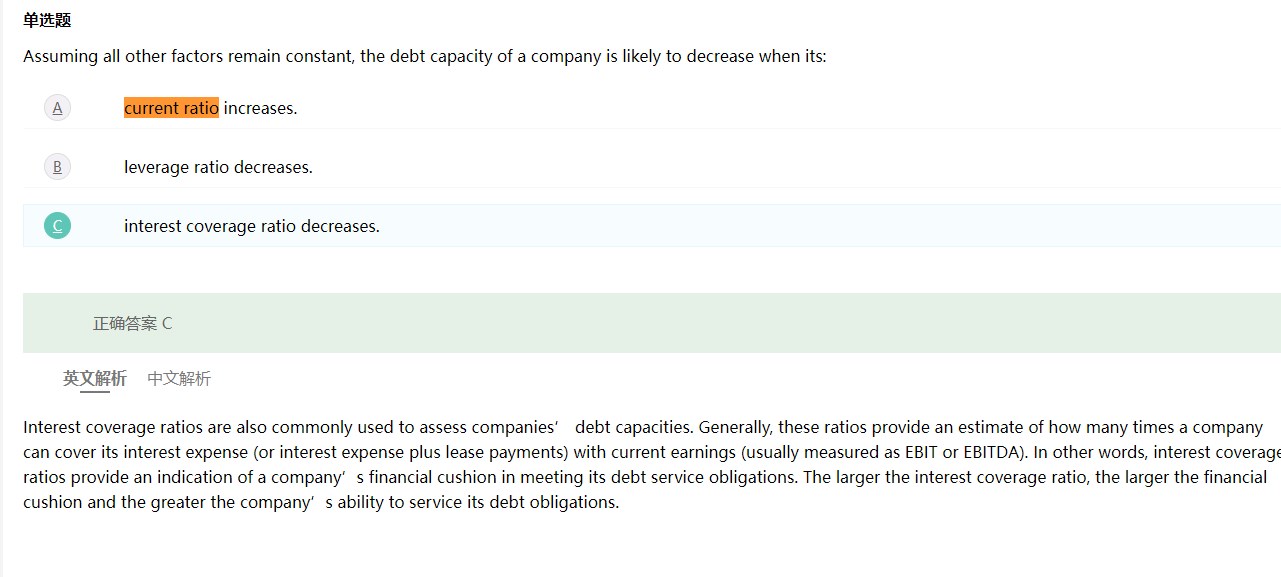Screen dimensions: 1281x577
Task: Select the green option C circle
Action: coord(57,226)
